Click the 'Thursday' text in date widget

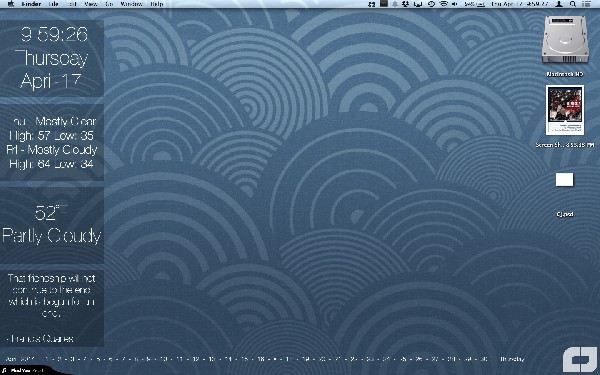click(x=52, y=58)
